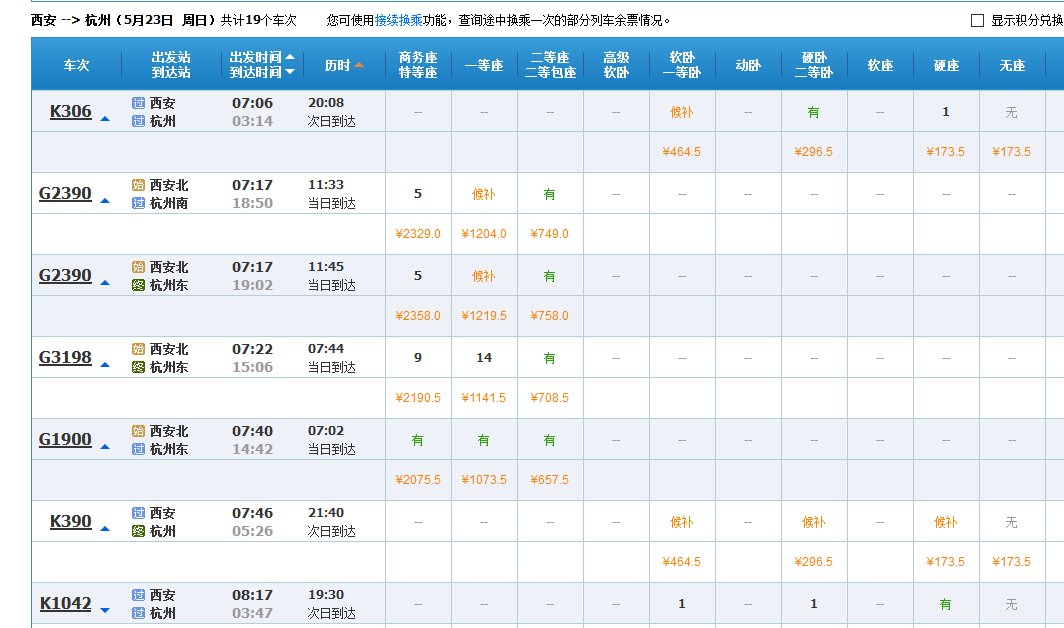This screenshot has height=628, width=1064.
Task: Click 有 to book G1900 second class seat
Action: [x=548, y=439]
